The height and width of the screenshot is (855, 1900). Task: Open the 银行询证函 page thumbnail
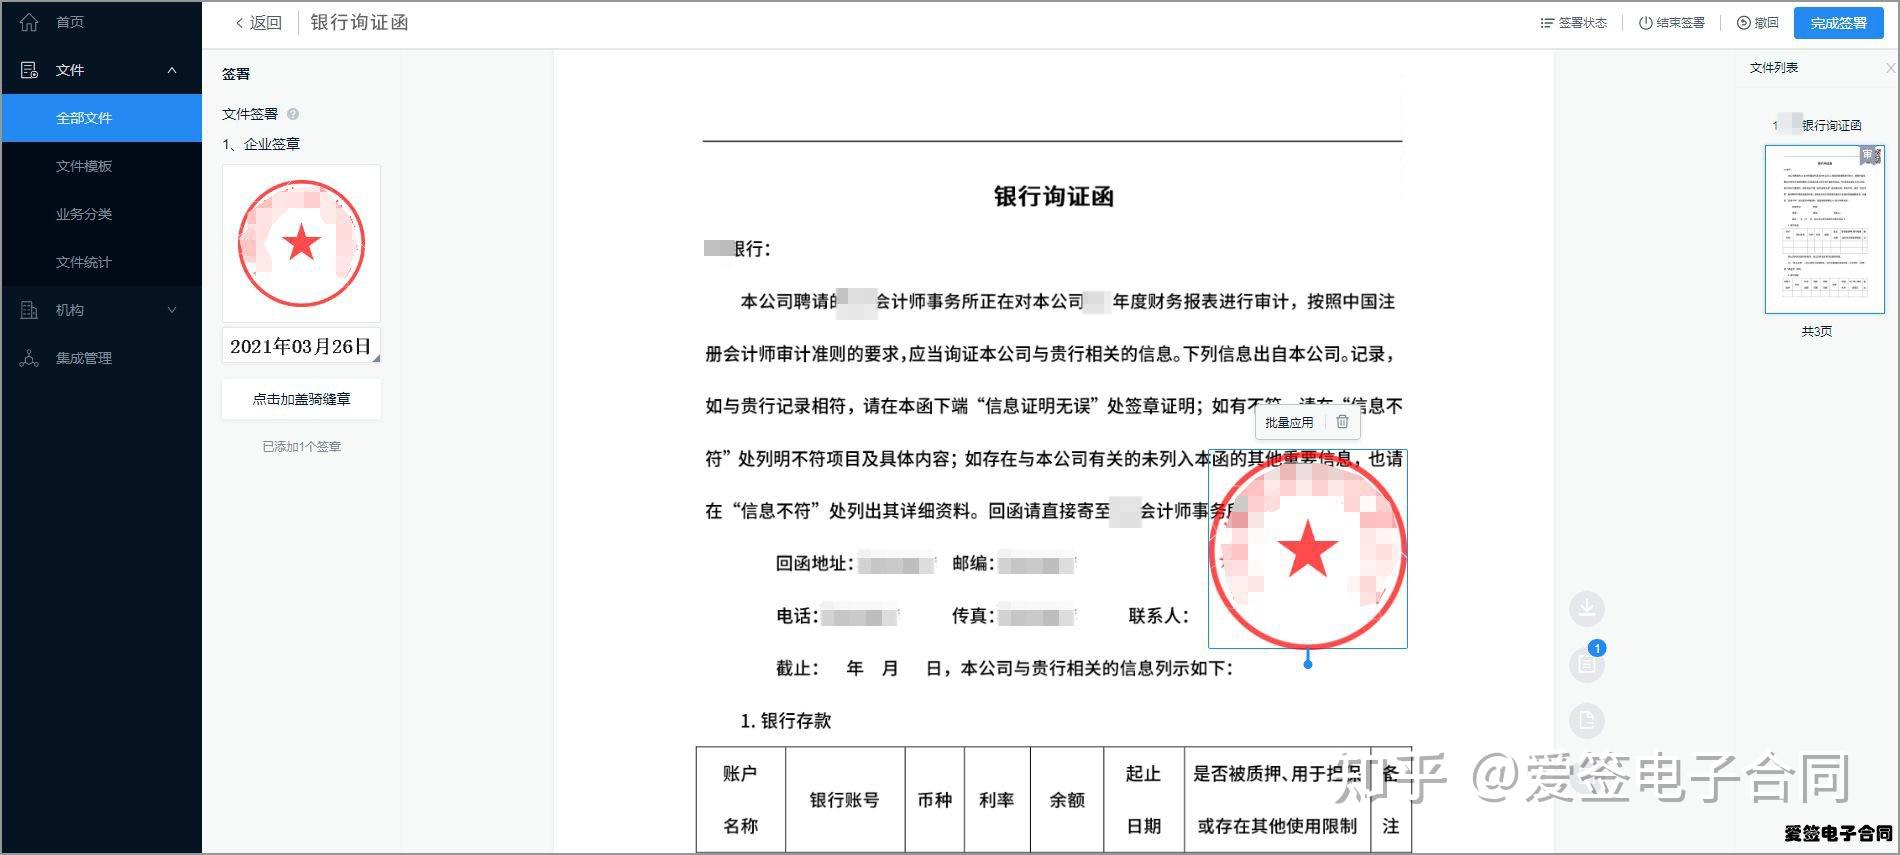click(1825, 229)
